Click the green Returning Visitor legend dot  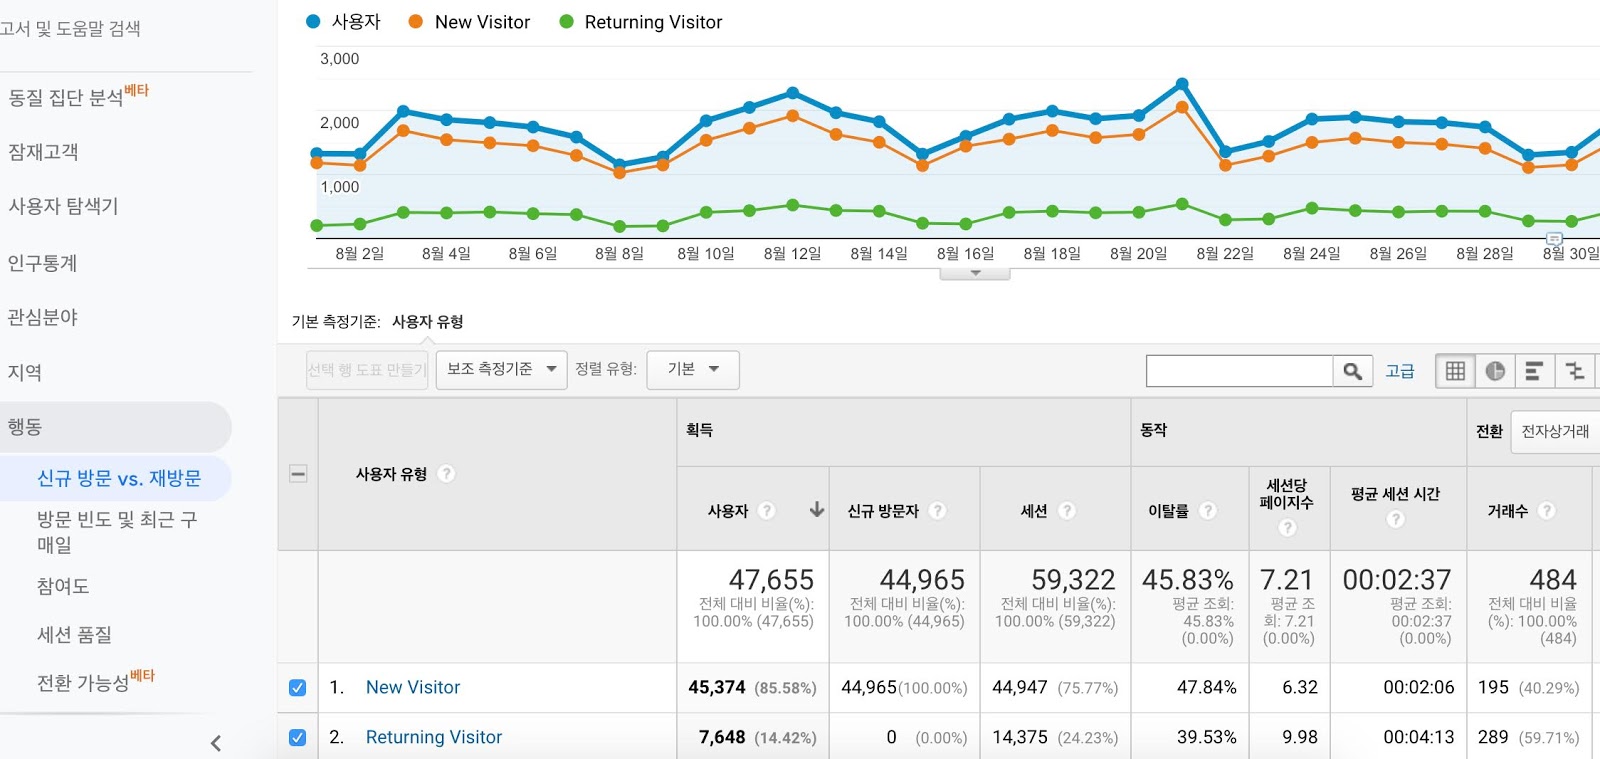pos(566,21)
